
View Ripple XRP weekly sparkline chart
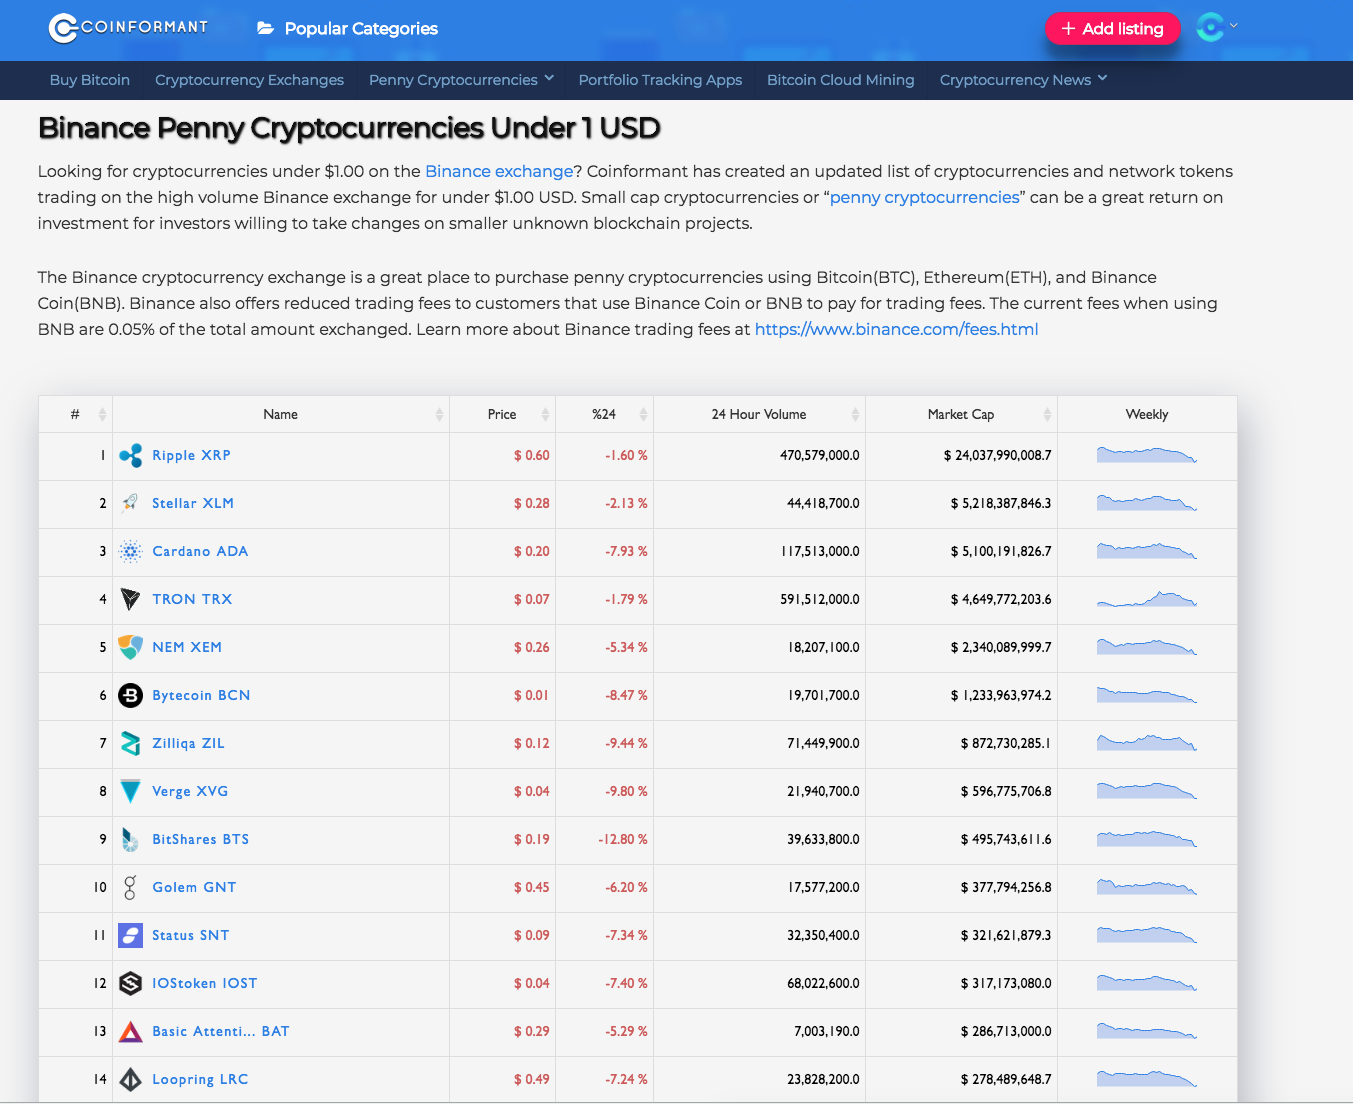(x=1147, y=455)
